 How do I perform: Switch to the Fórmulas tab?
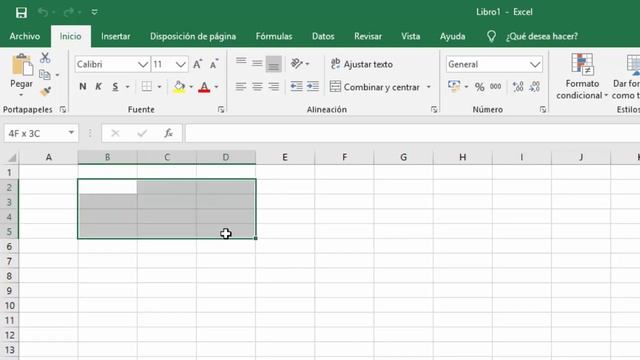click(274, 36)
